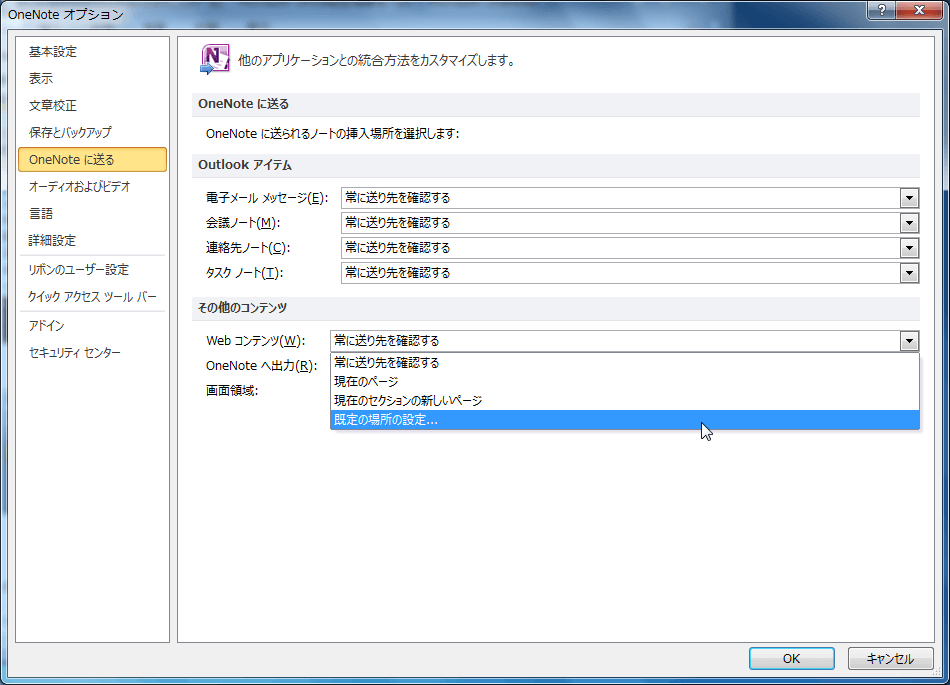Select クイック アクセス ツール バー category

point(92,297)
